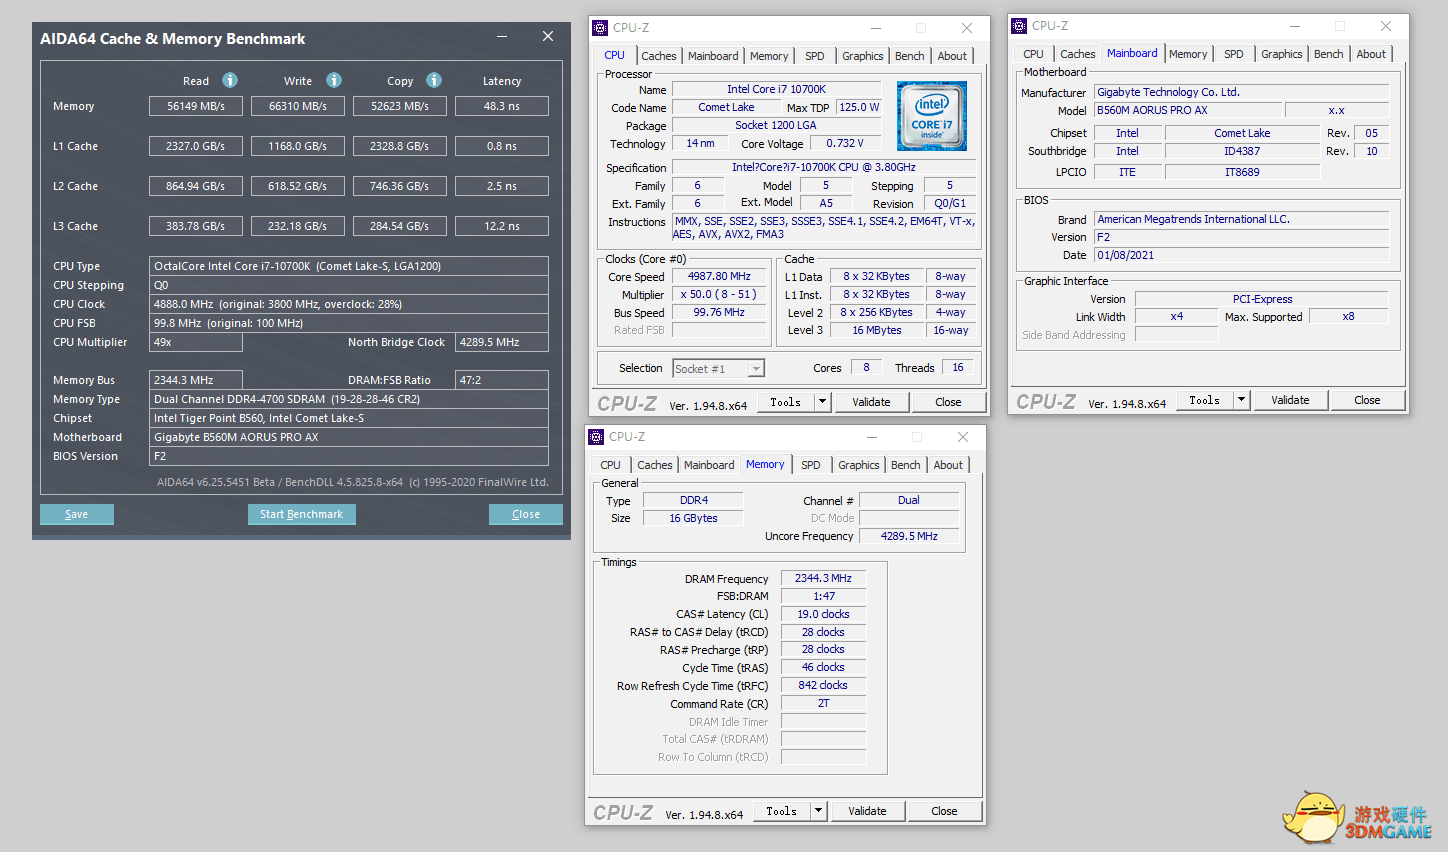1448x852 pixels.
Task: Click L3 Cache Copy value 284.54 GB/s
Action: point(400,226)
